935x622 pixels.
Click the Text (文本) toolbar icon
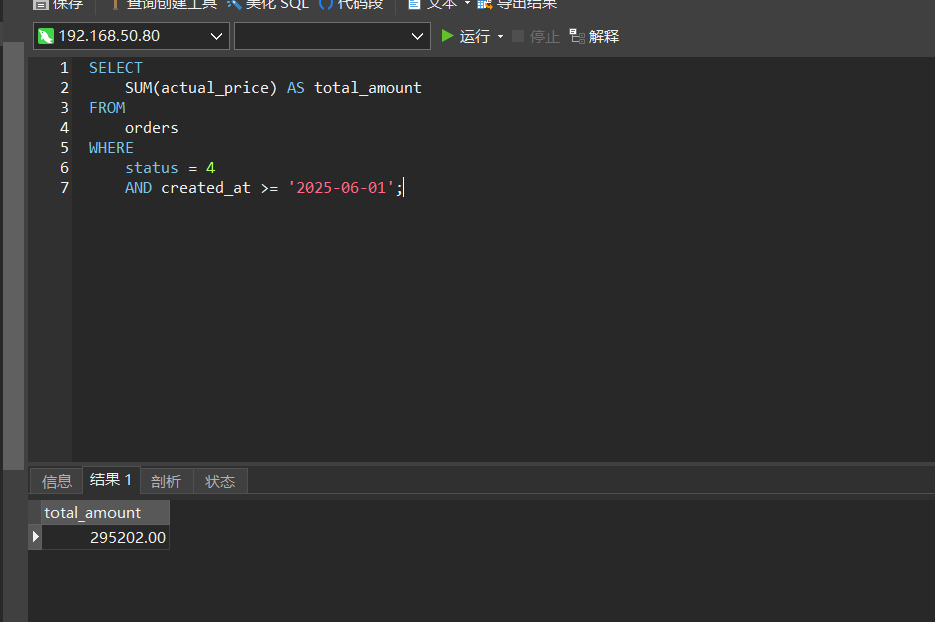pos(414,4)
